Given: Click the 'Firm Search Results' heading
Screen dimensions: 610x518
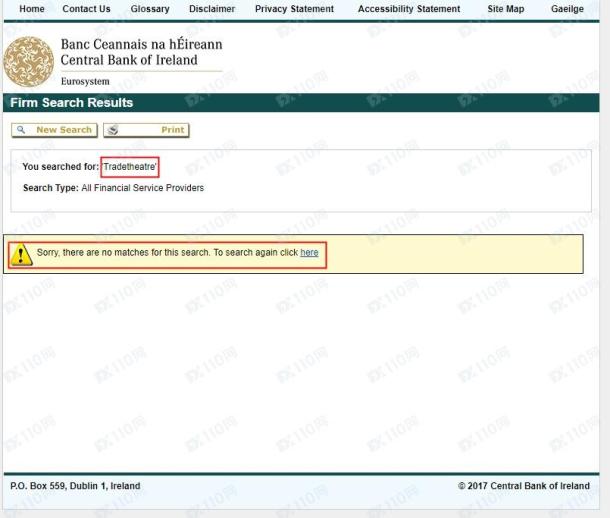Looking at the screenshot, I should [x=72, y=103].
